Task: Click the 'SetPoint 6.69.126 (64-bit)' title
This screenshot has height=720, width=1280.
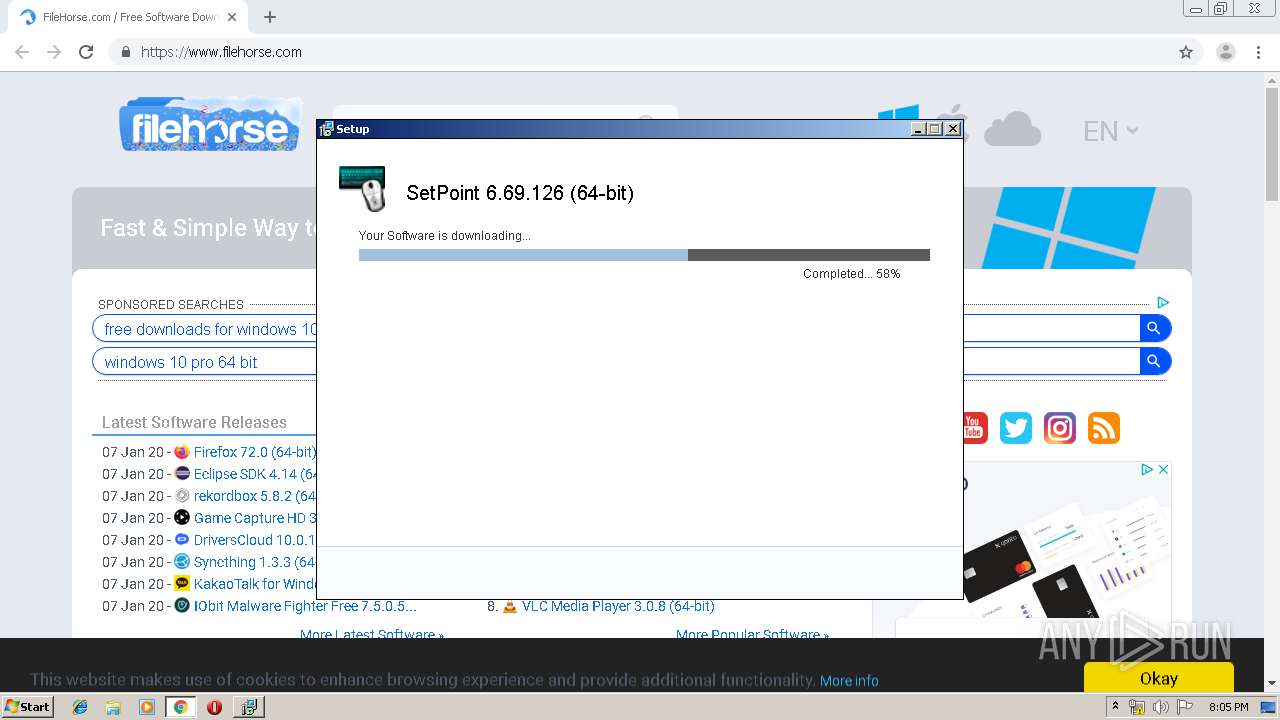Action: 520,193
